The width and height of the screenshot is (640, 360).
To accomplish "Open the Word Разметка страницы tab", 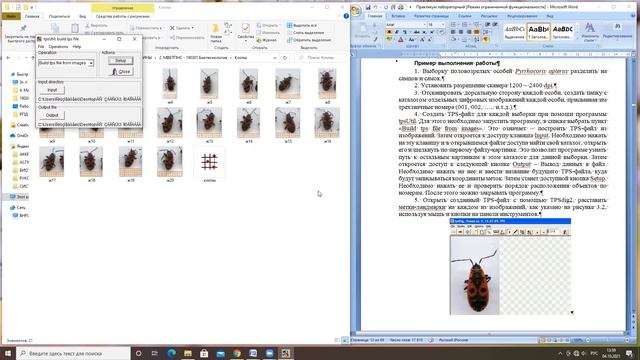I will [x=431, y=16].
